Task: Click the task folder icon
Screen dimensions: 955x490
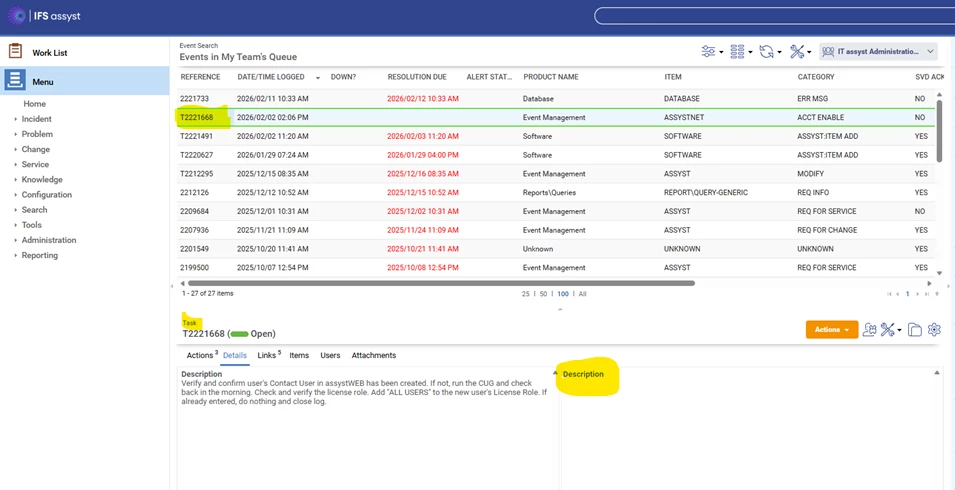Action: coord(914,330)
